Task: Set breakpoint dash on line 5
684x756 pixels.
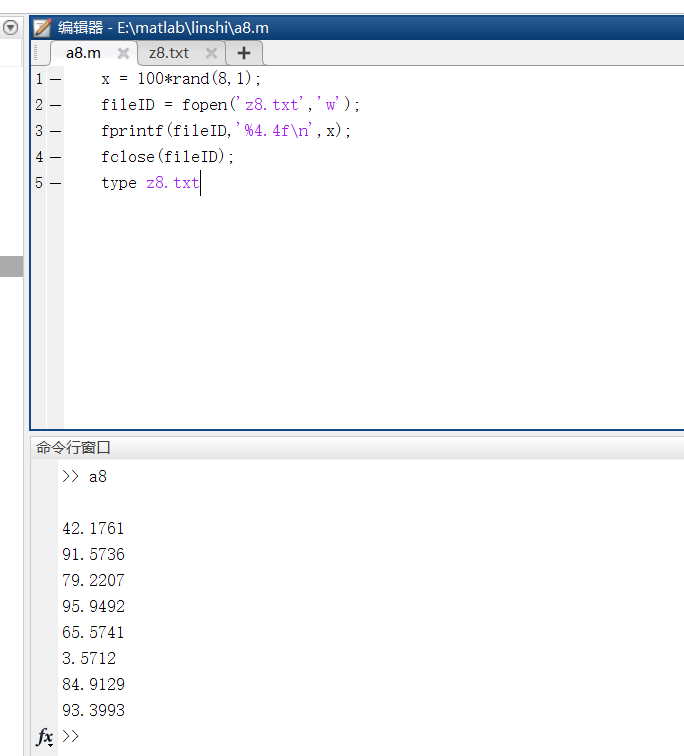Action: 56,183
